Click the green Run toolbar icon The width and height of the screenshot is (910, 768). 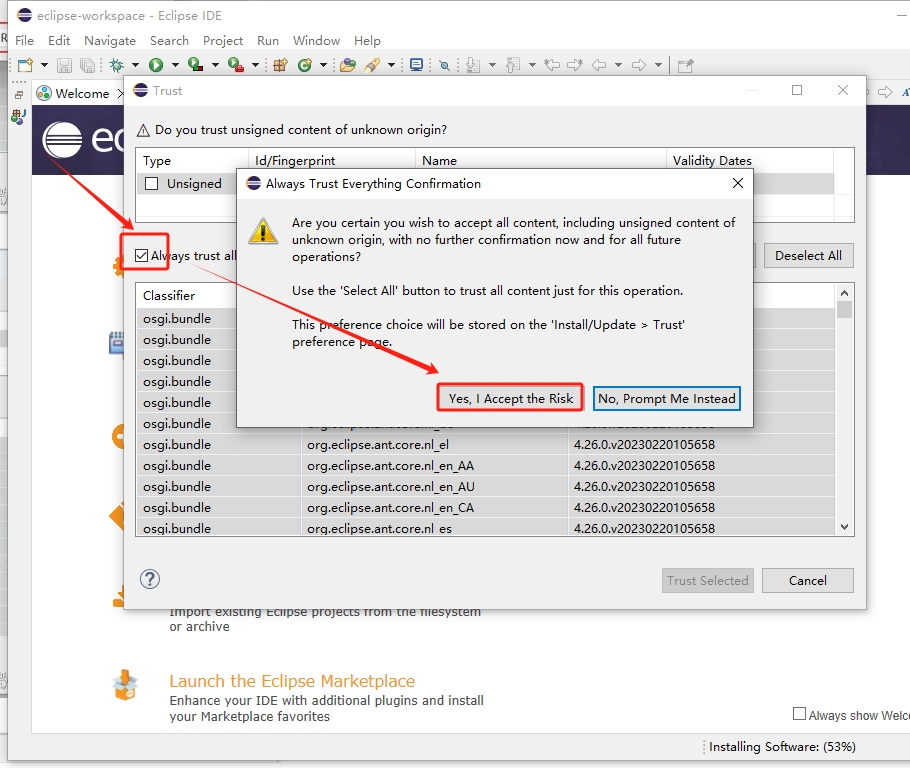156,65
